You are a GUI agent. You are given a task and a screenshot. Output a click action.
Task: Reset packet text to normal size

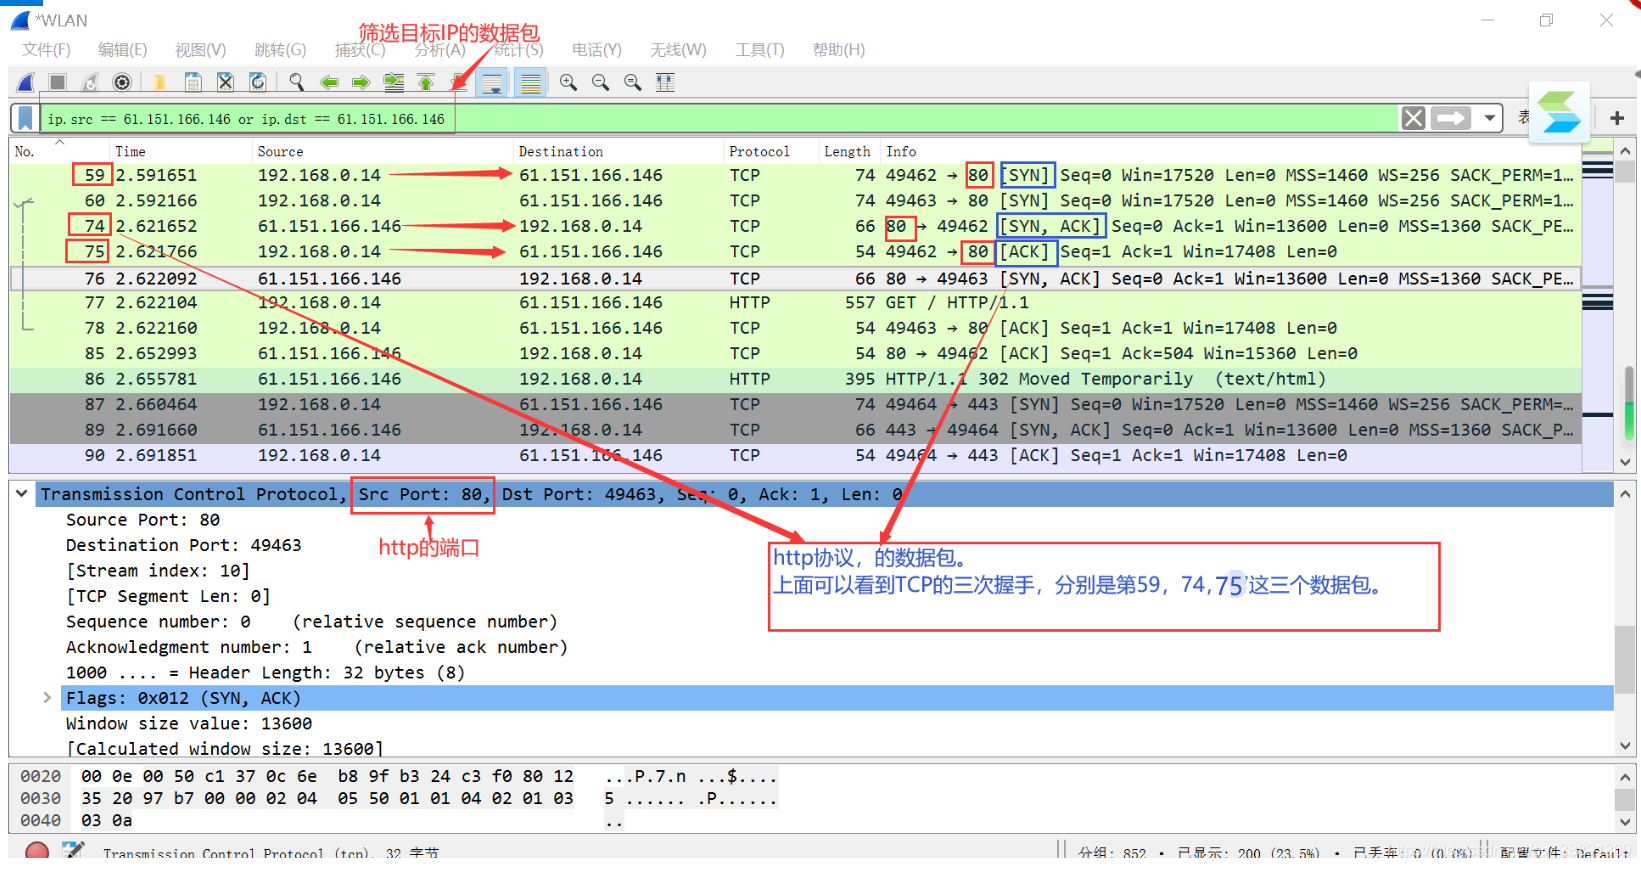[633, 83]
